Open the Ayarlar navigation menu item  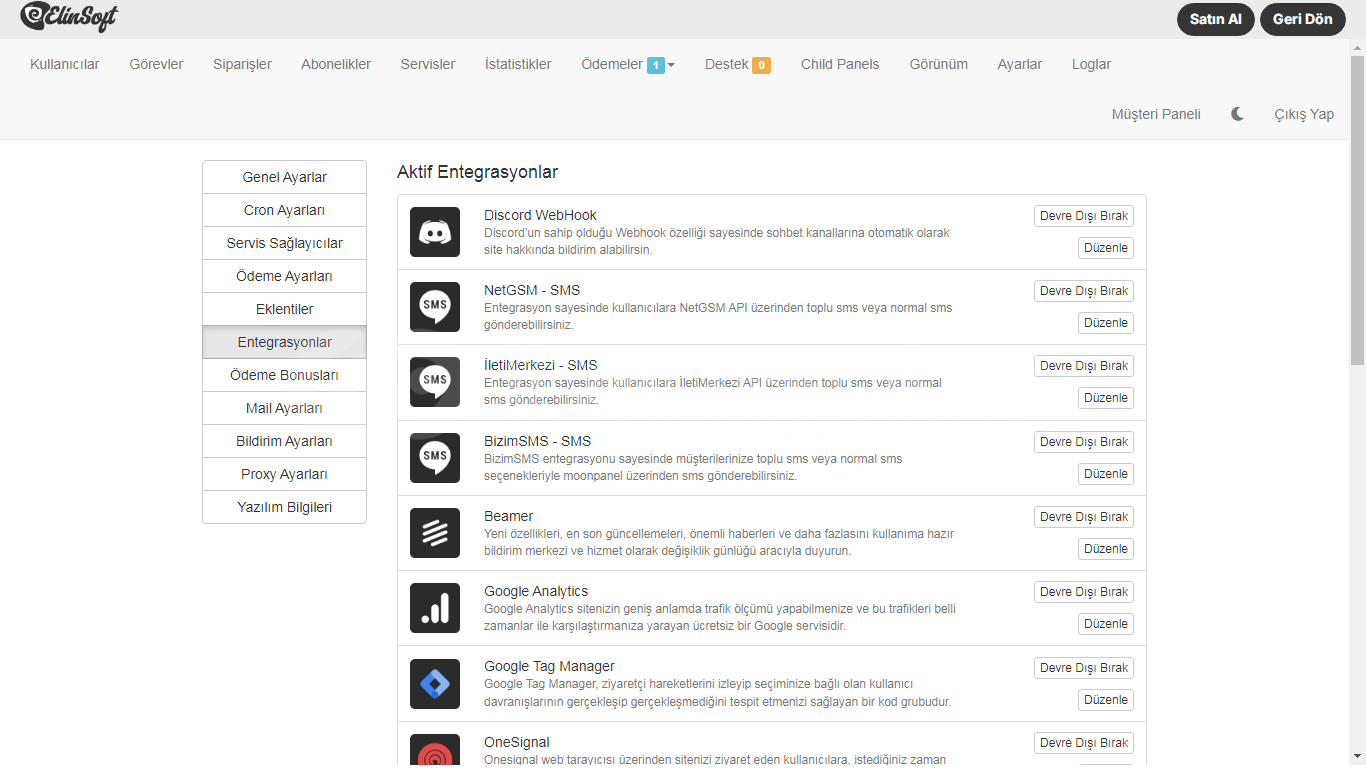(1019, 64)
